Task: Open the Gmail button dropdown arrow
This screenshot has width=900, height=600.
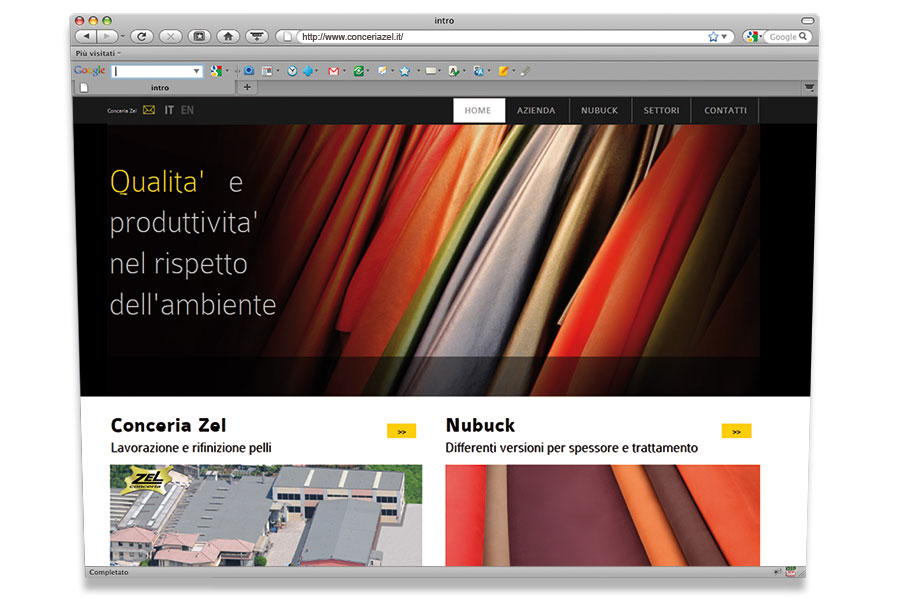Action: pyautogui.click(x=344, y=71)
